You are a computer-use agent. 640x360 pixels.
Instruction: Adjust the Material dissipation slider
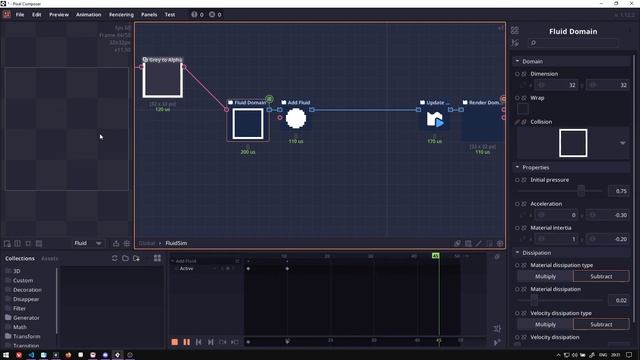[x=560, y=300]
